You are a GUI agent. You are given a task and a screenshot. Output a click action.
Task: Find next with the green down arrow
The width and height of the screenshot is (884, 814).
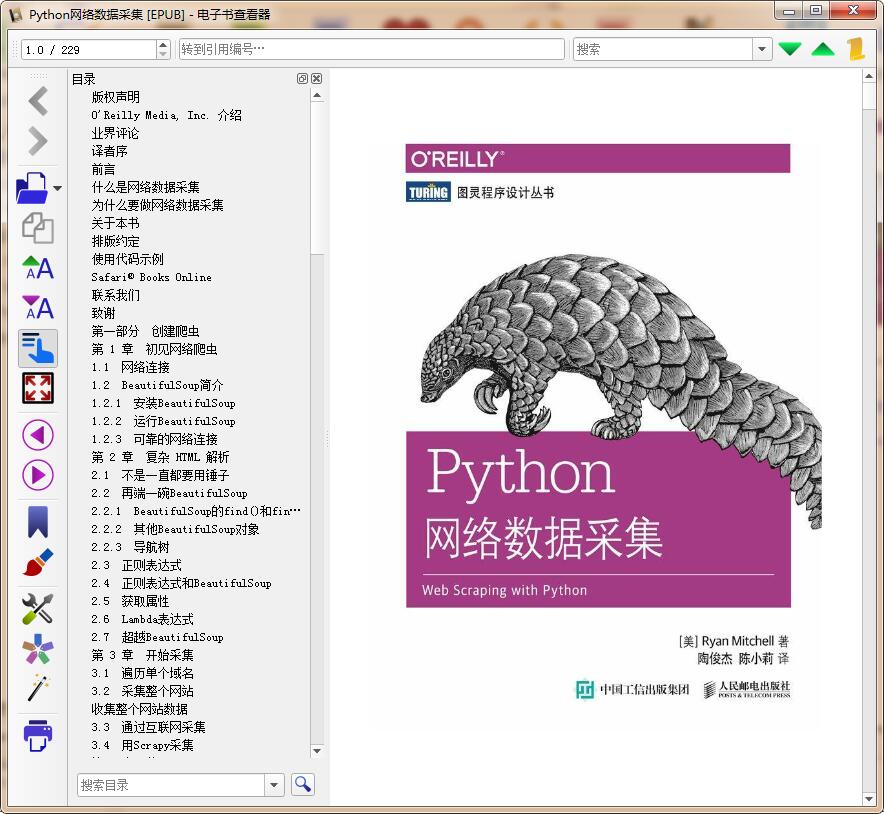click(x=789, y=50)
